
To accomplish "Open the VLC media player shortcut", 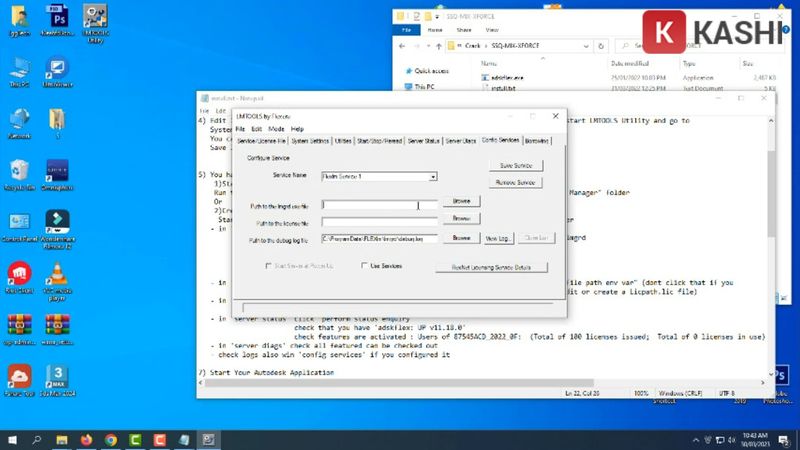I will point(57,274).
